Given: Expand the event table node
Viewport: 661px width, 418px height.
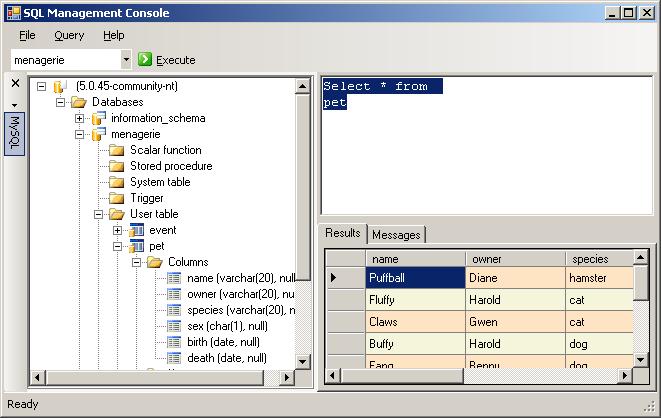Looking at the screenshot, I should 118,230.
